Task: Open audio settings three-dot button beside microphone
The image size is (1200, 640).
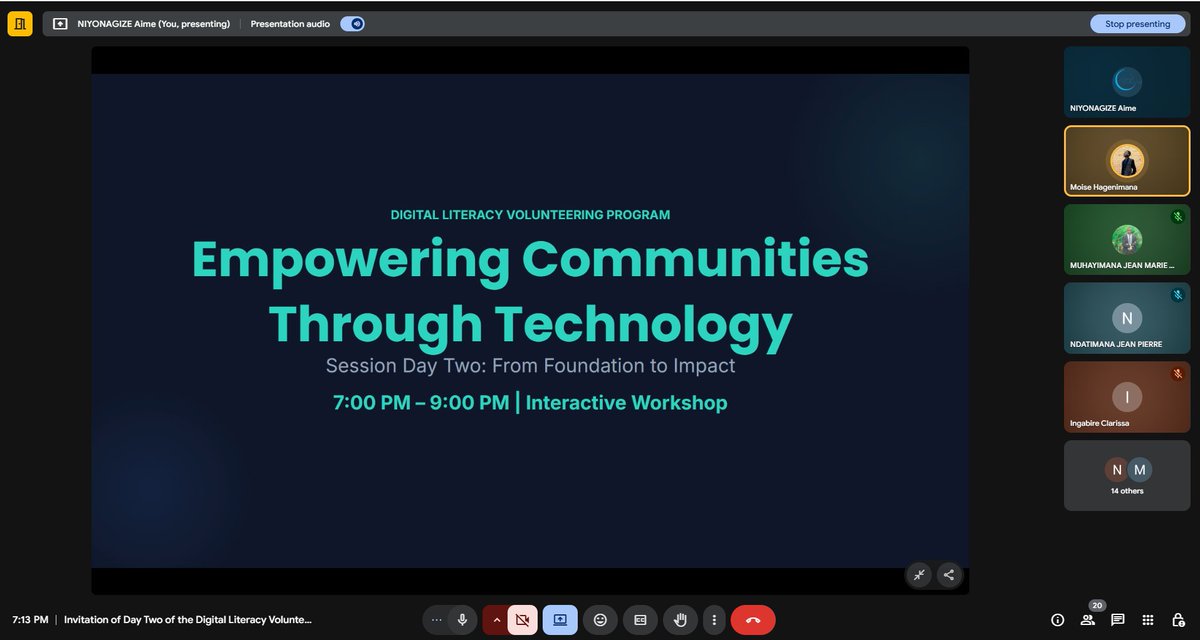Action: (x=436, y=620)
